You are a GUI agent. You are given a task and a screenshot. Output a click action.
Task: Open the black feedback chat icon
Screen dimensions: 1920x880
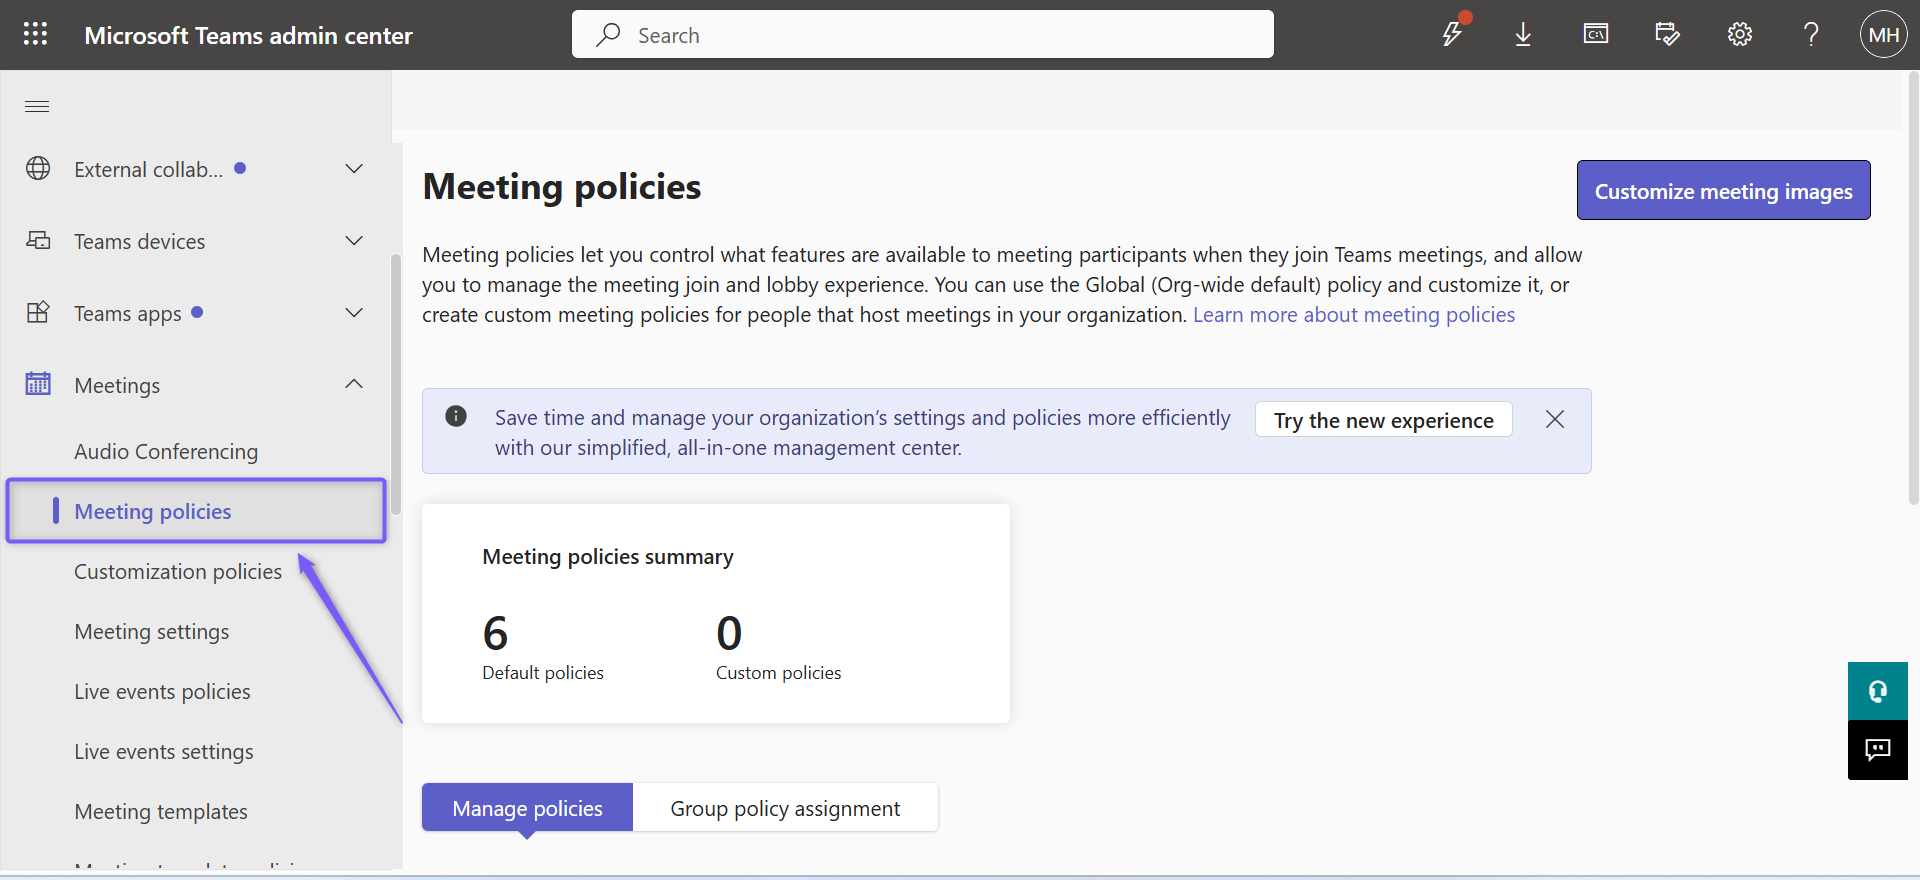tap(1878, 750)
